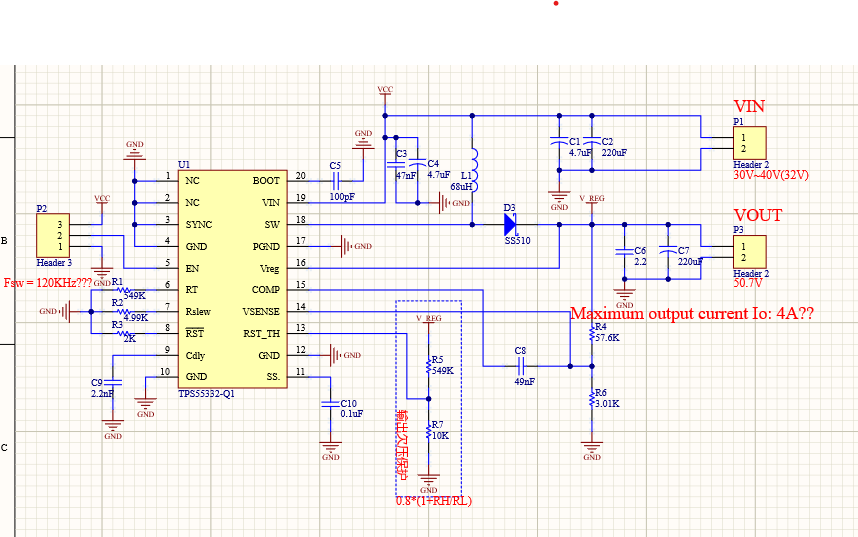Select capacitor C1 symbol beside its 4.7uF value

tap(559, 142)
